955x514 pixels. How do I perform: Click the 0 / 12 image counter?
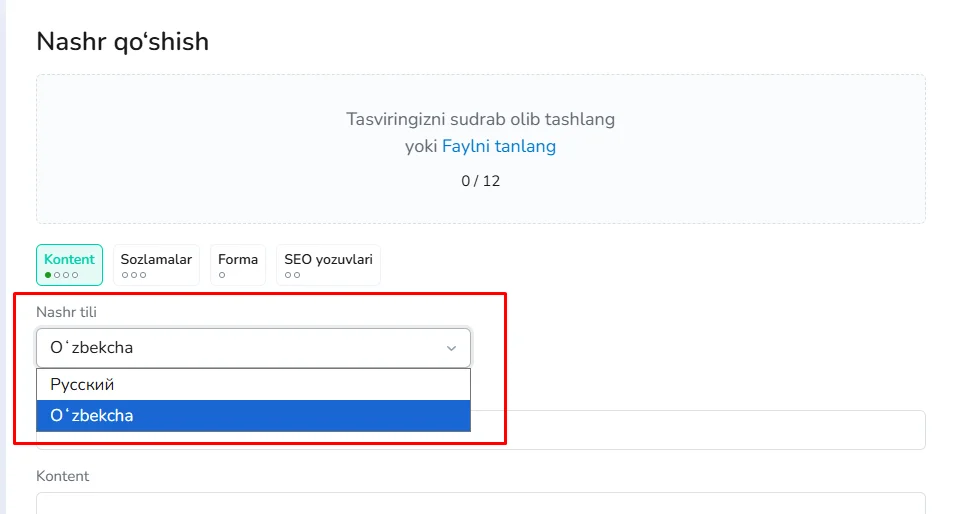[480, 181]
